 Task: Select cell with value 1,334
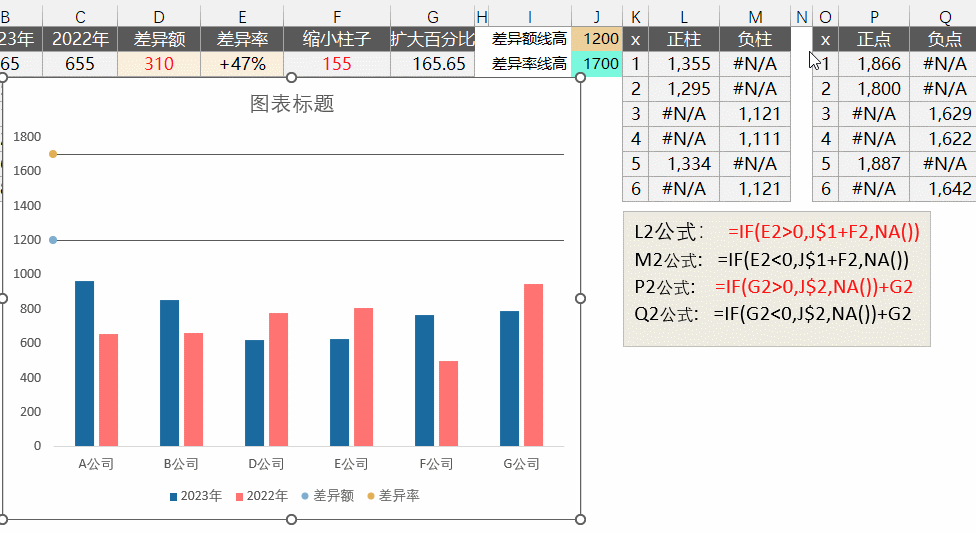[684, 164]
